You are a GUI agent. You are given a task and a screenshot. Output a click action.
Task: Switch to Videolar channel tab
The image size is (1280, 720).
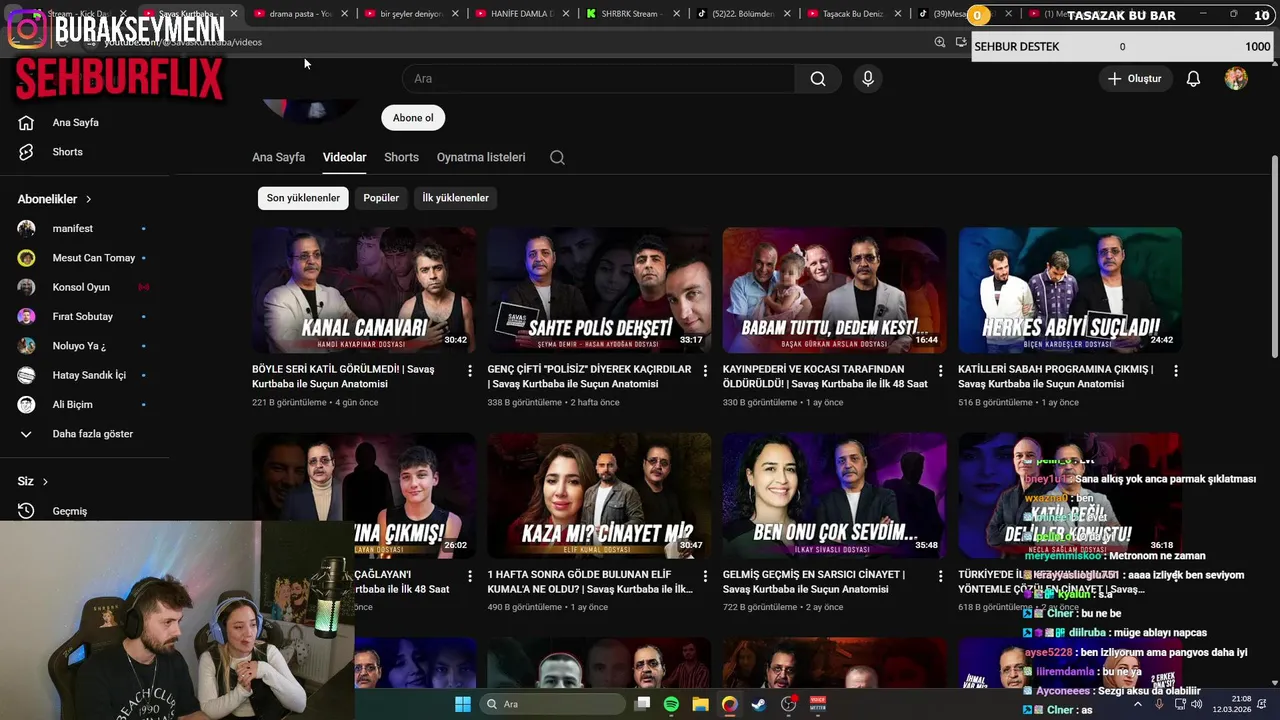click(344, 157)
